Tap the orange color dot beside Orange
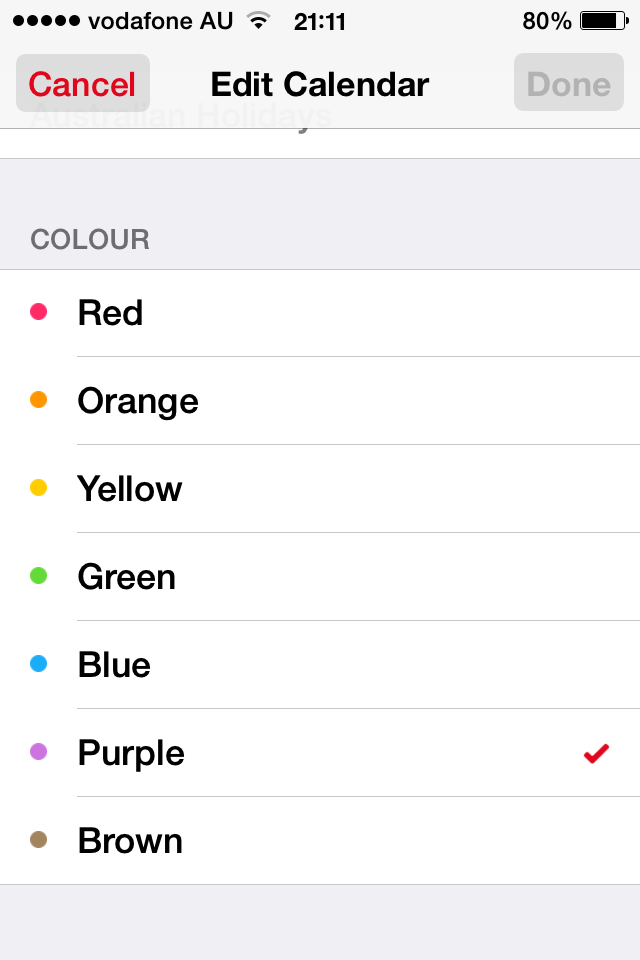640x960 pixels. coord(39,399)
